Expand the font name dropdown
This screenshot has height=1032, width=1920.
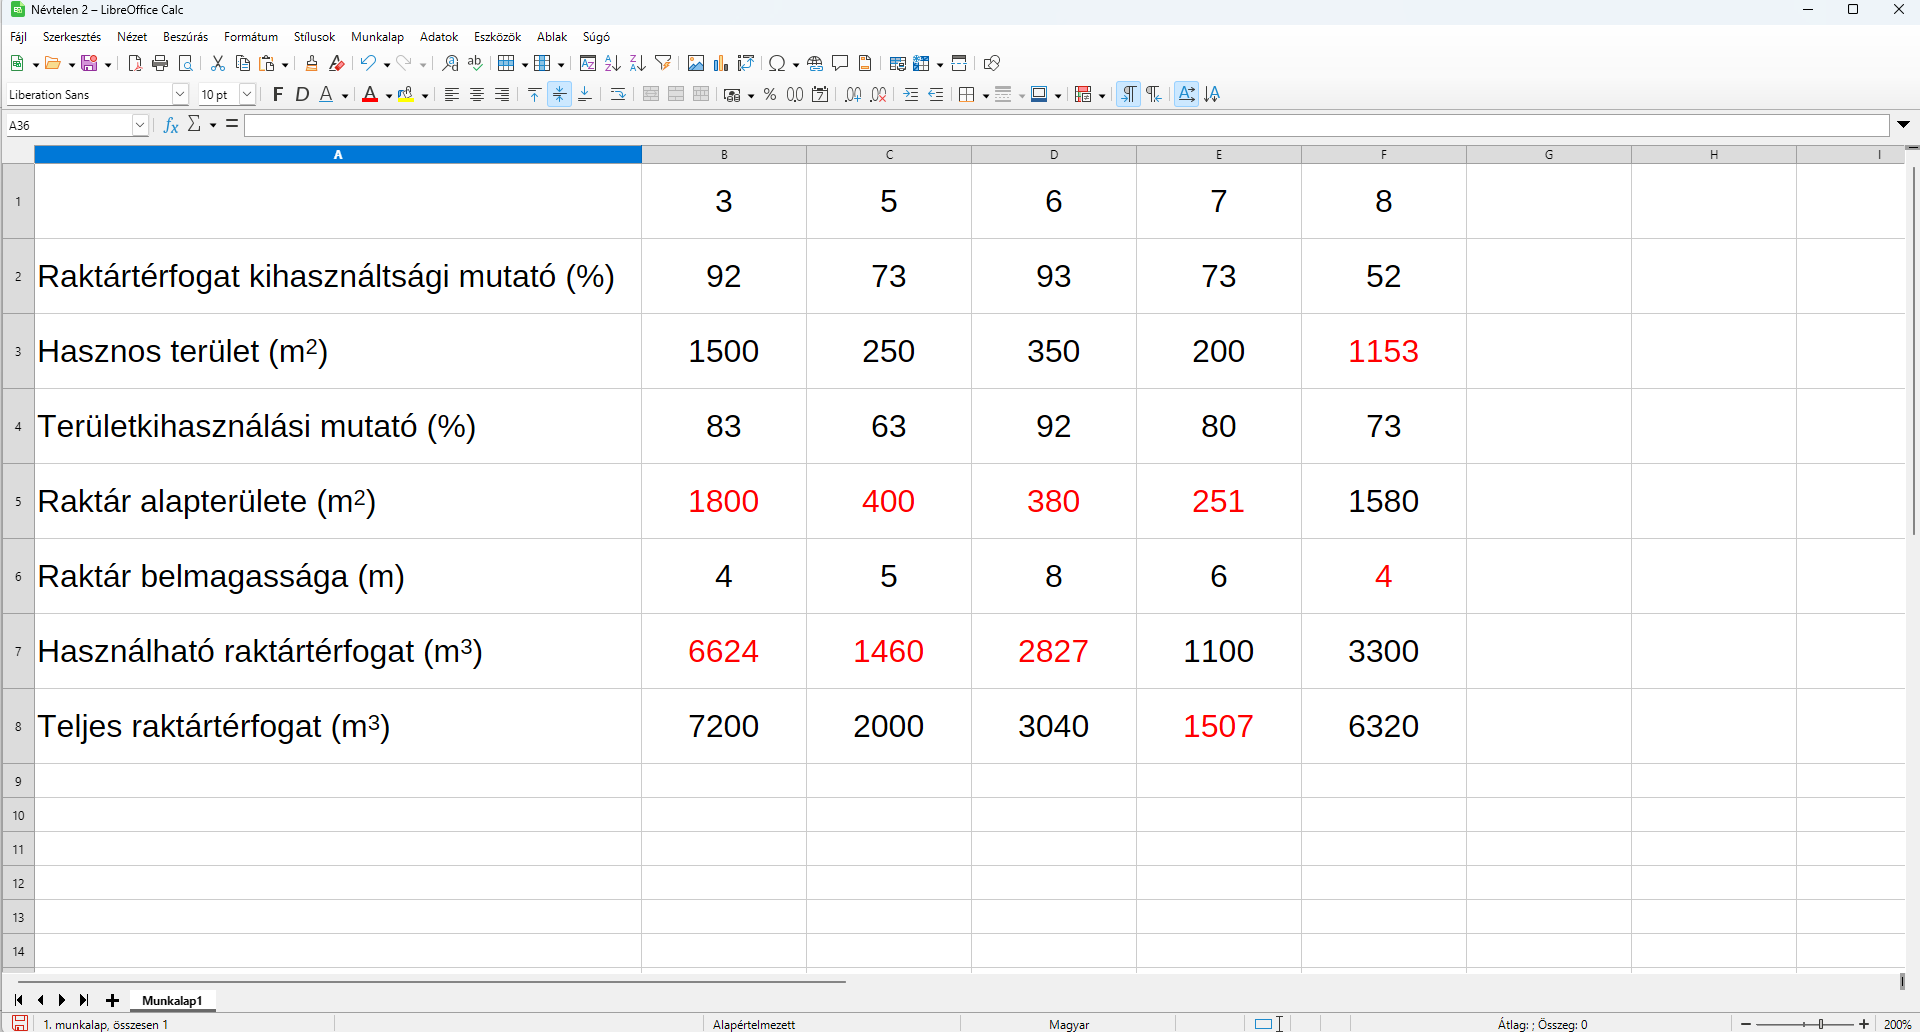180,95
